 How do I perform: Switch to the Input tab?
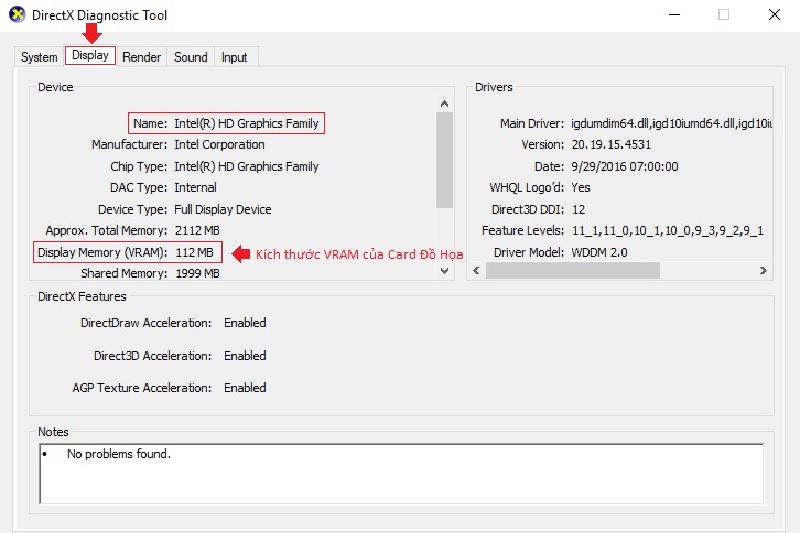[x=234, y=57]
